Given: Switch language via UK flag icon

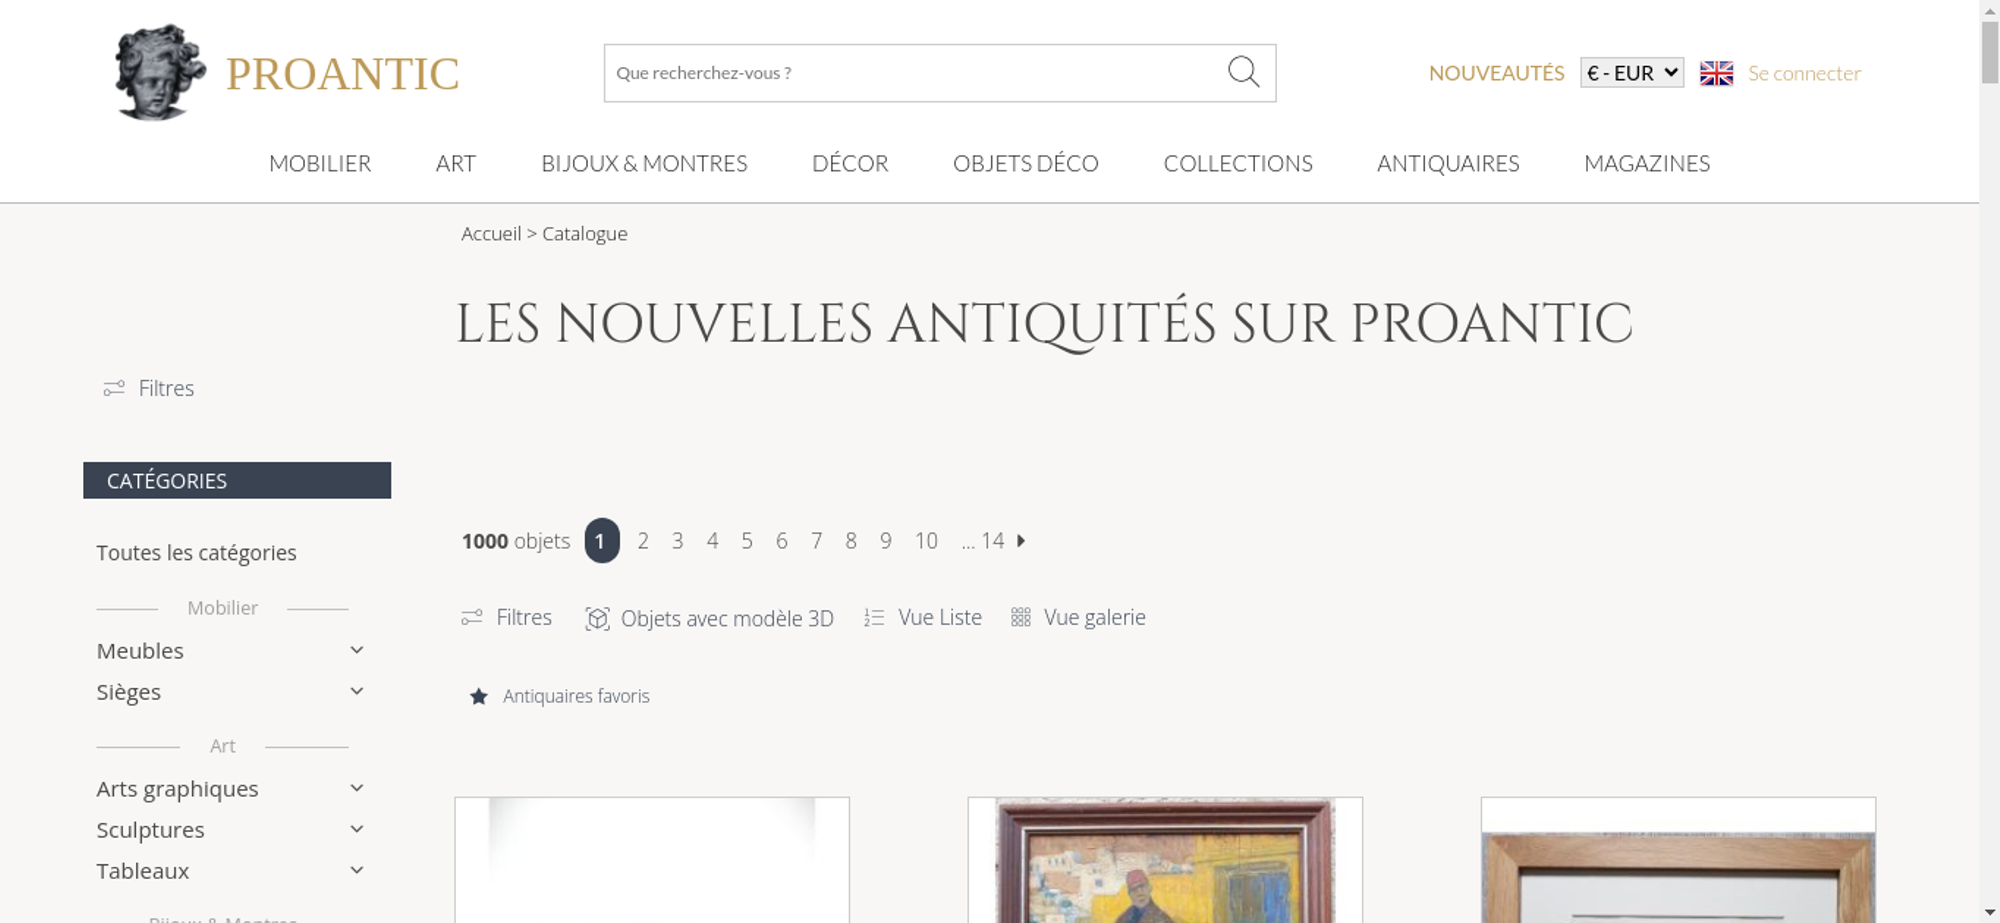Looking at the screenshot, I should pos(1716,73).
